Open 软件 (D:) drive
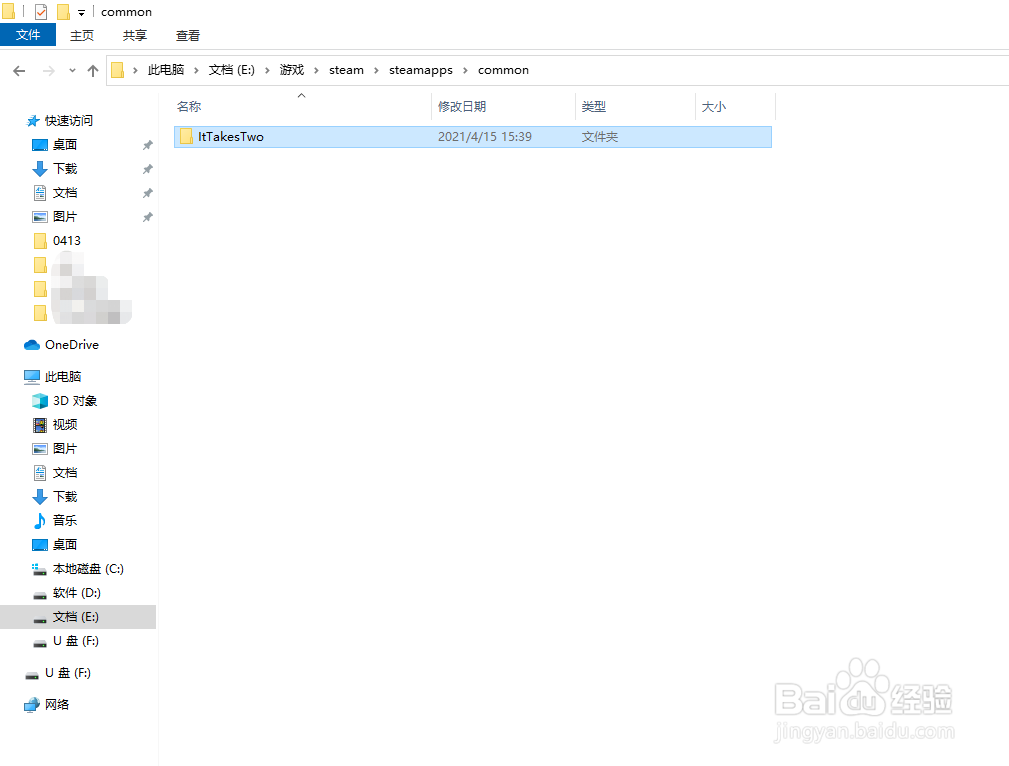Viewport: 1009px width, 766px height. coord(77,592)
